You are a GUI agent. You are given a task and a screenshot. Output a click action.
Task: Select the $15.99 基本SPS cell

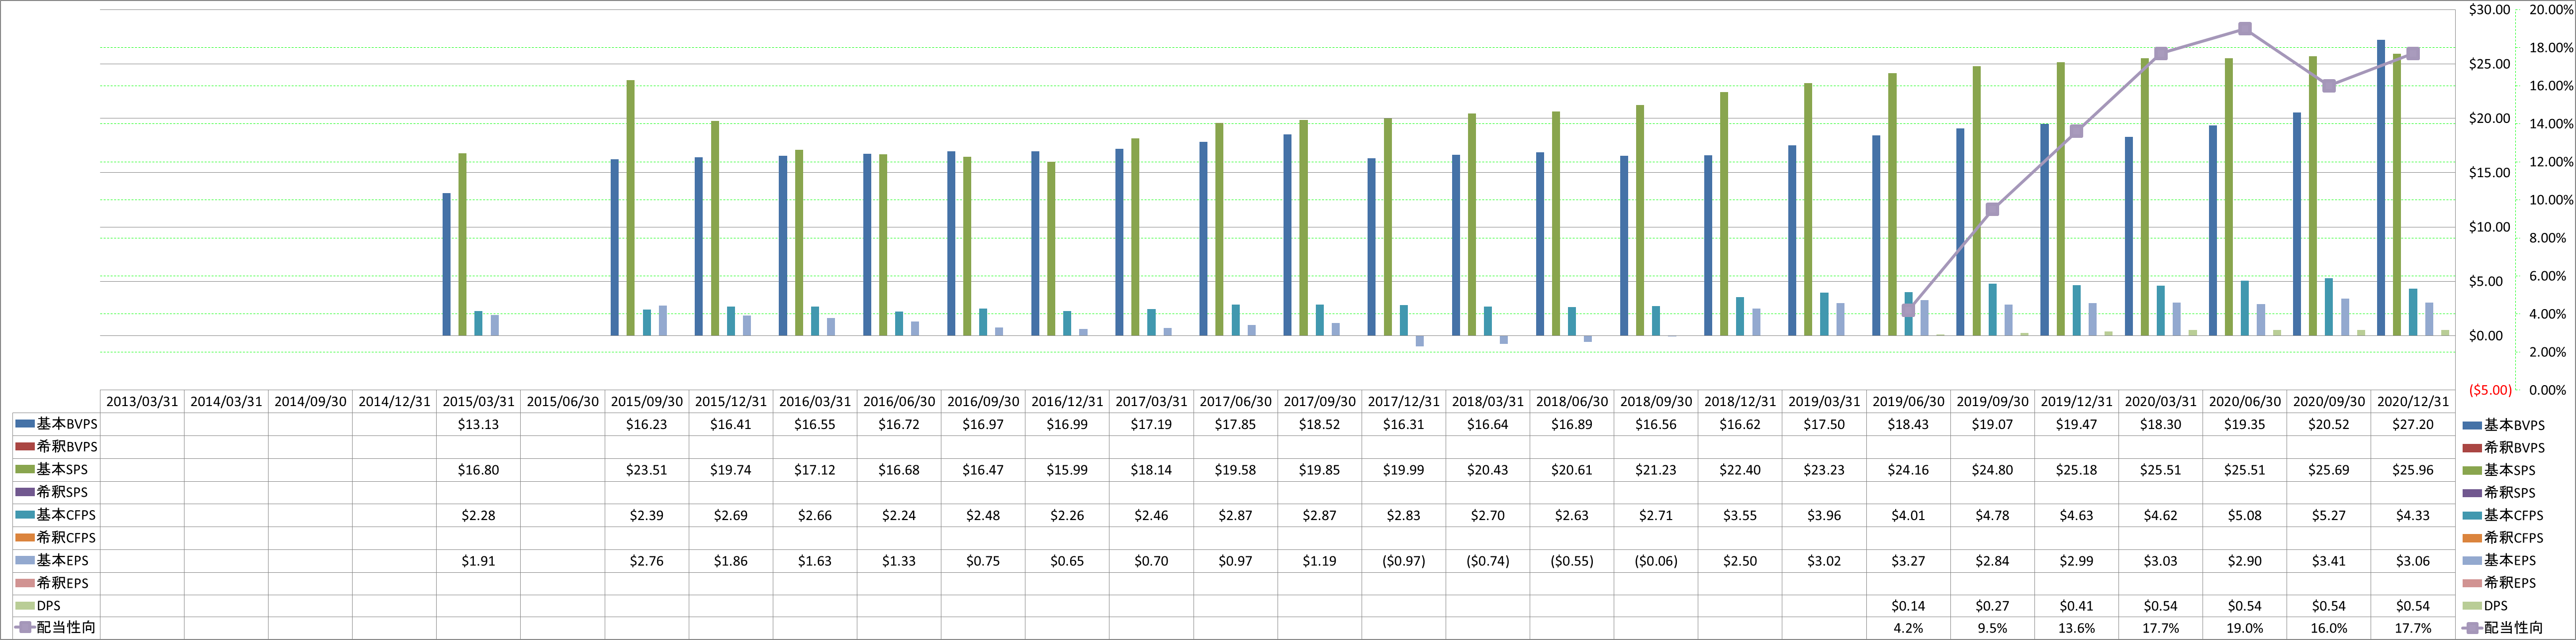pos(1067,470)
